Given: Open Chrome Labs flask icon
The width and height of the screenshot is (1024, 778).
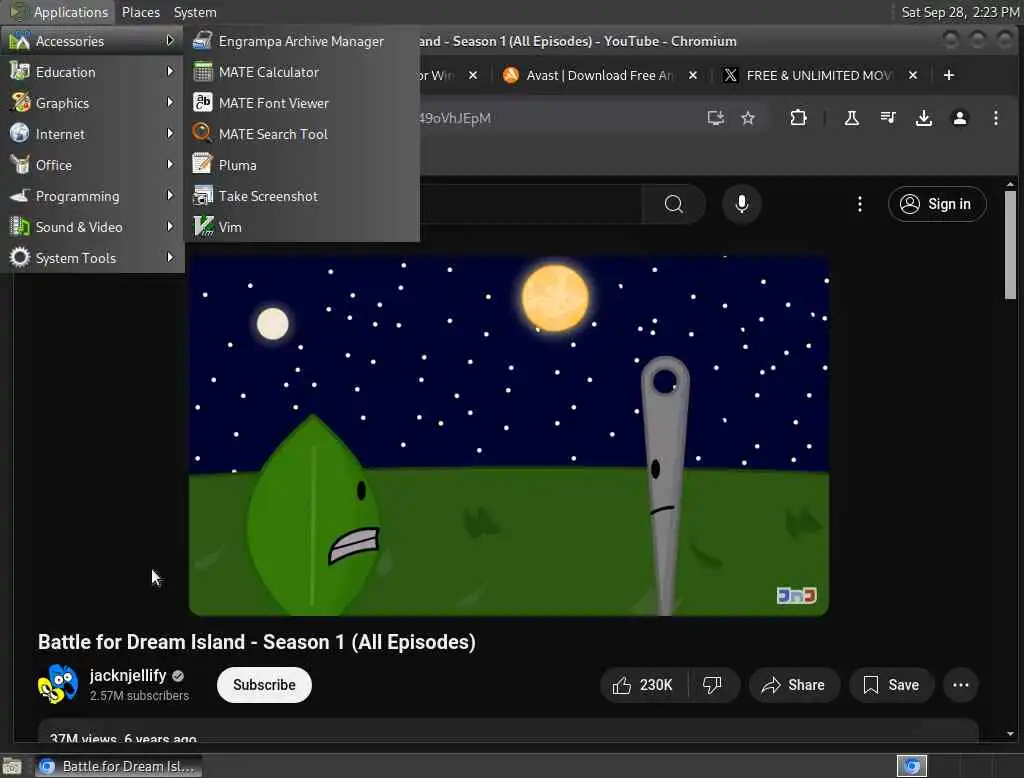Looking at the screenshot, I should [x=852, y=118].
